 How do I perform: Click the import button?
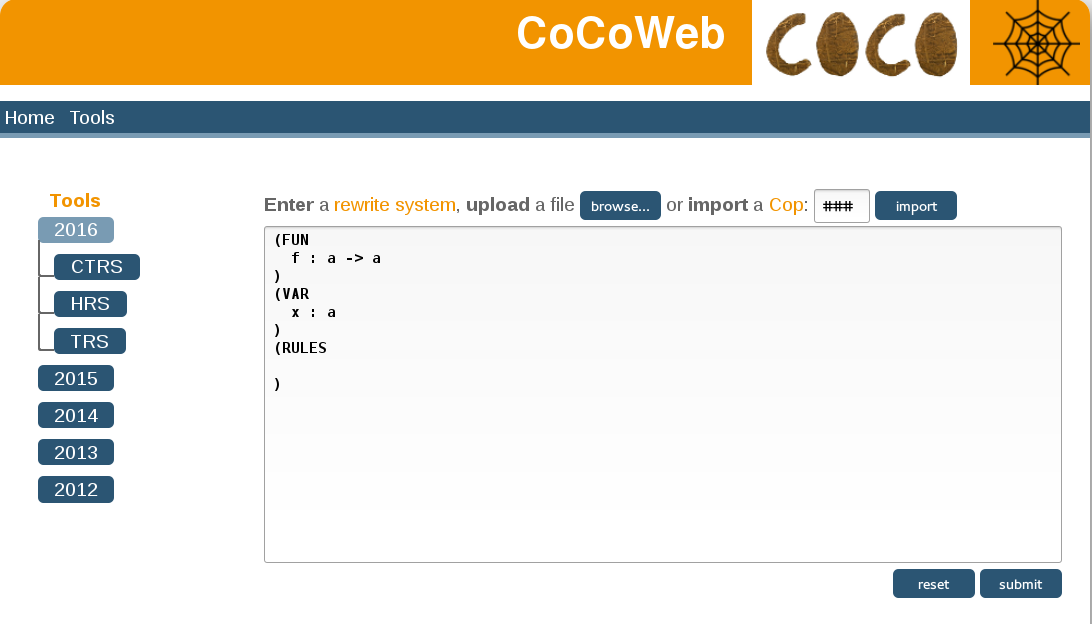[x=916, y=205]
